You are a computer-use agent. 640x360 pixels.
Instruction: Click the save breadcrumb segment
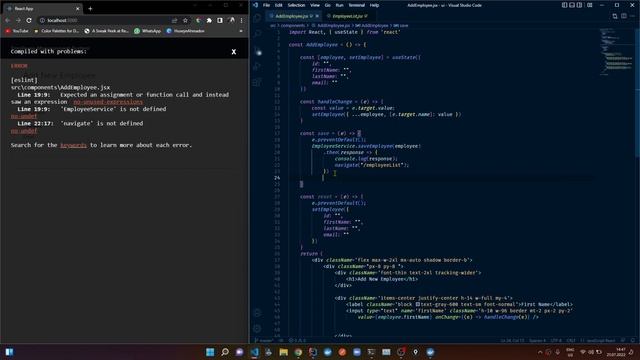tap(399, 25)
